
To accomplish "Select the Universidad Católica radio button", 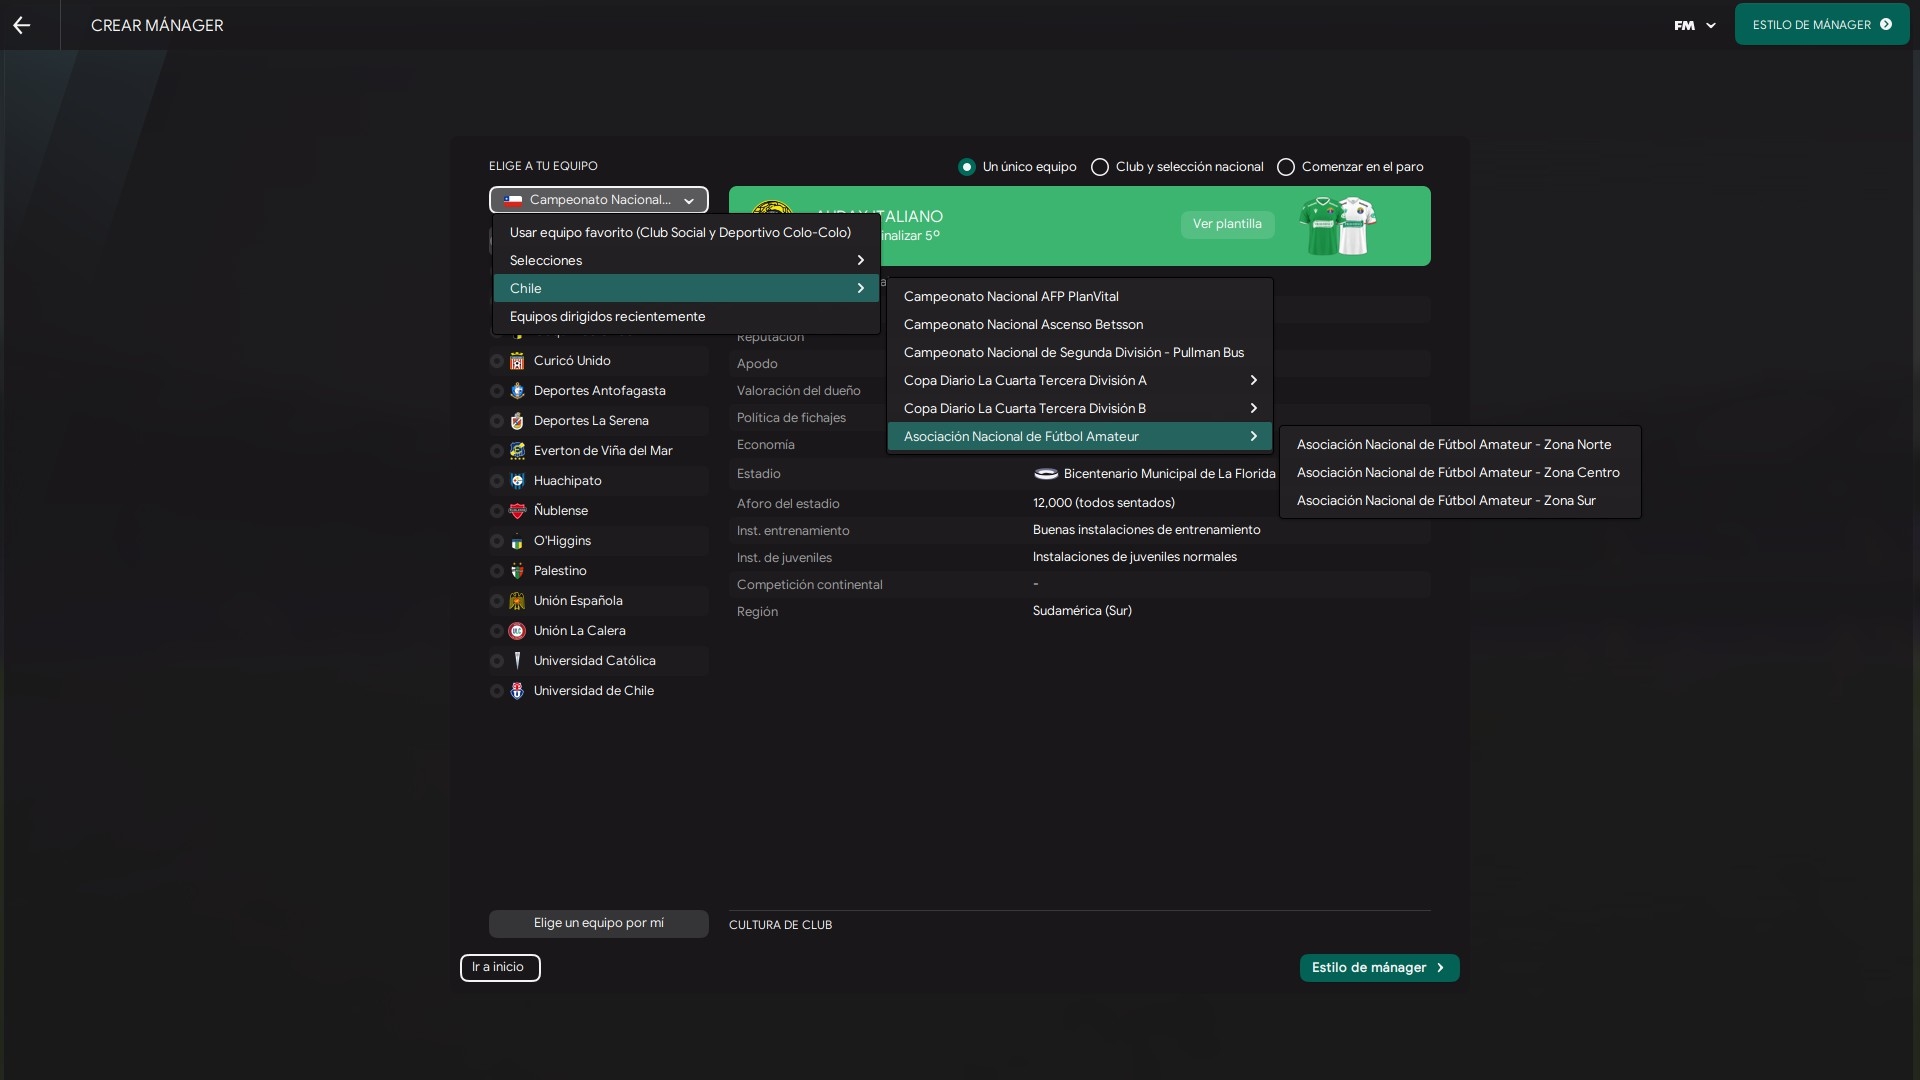I will [x=497, y=661].
